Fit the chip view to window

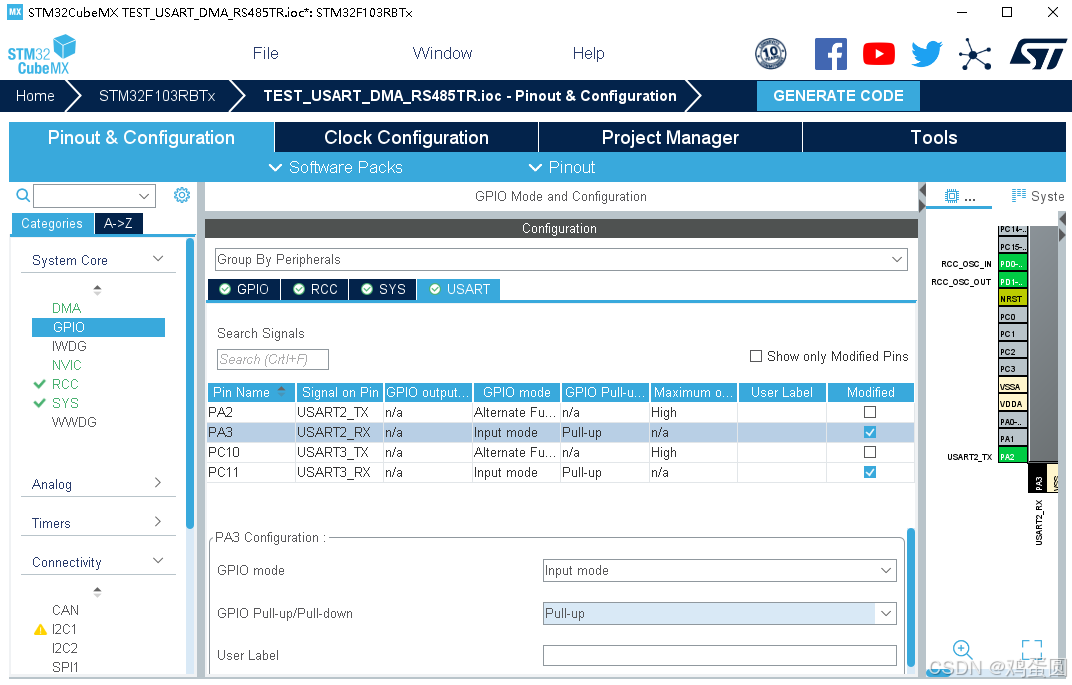coord(1032,649)
